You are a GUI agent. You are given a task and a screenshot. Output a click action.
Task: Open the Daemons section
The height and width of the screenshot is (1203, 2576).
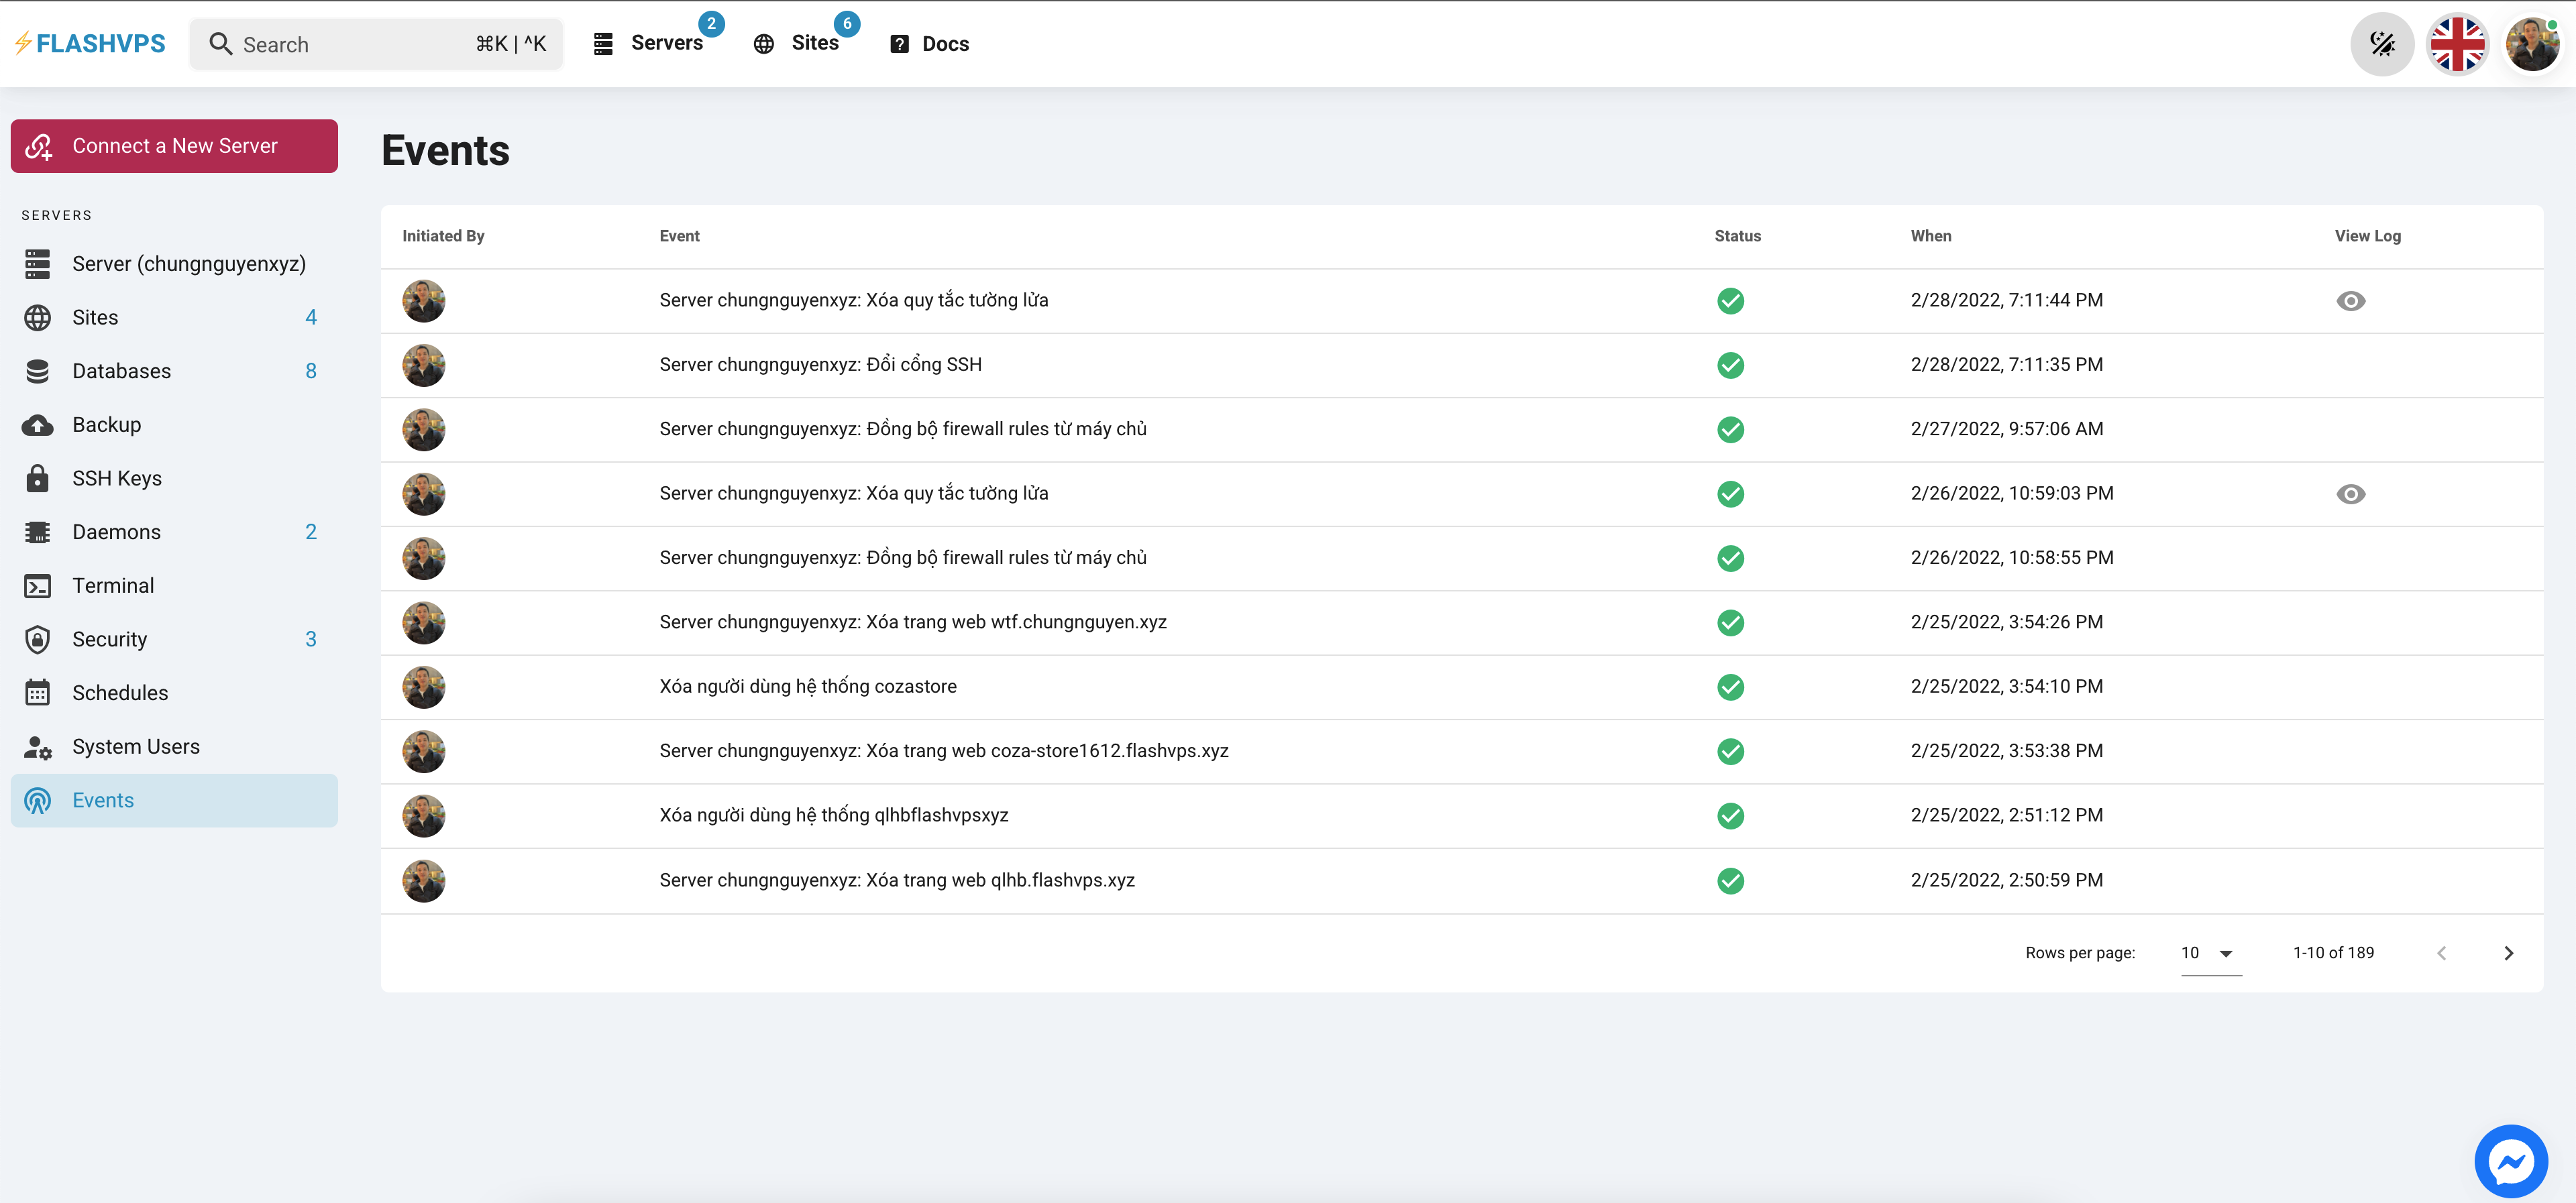[116, 531]
